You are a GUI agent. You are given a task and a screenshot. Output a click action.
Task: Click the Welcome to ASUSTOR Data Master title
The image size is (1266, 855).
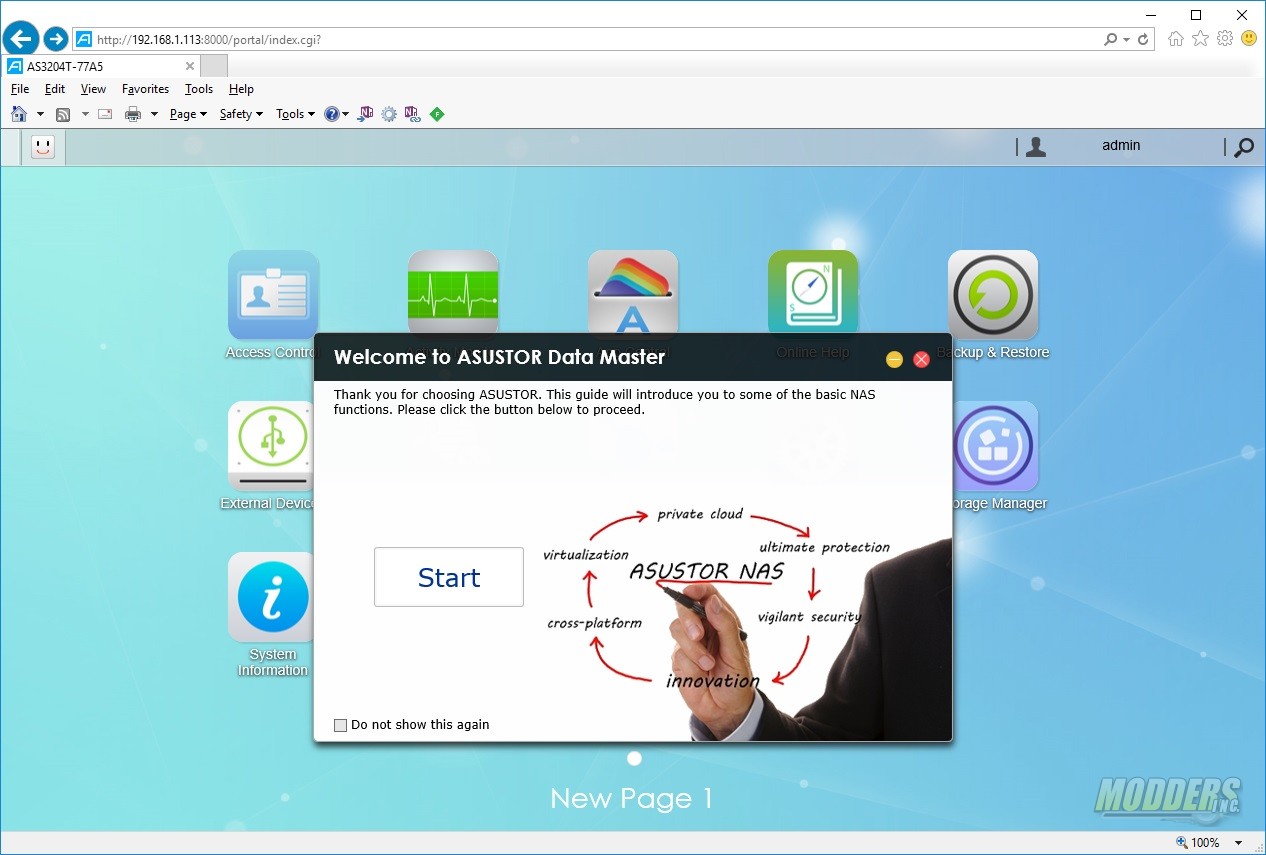(499, 357)
